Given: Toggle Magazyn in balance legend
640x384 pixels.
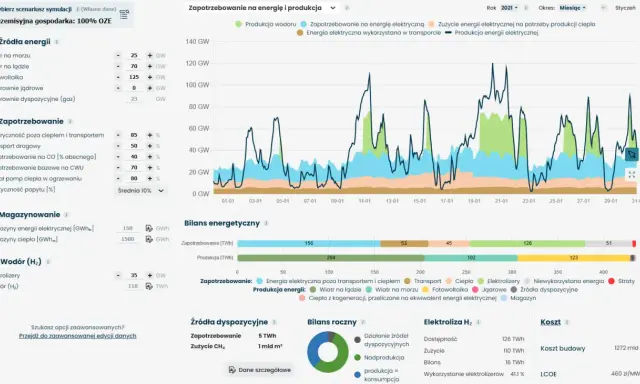Looking at the screenshot, I should 518,298.
